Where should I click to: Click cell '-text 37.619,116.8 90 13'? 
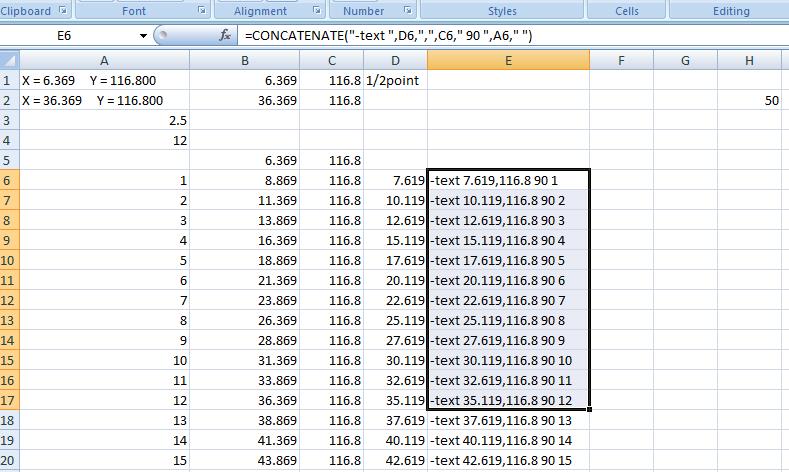click(x=508, y=420)
